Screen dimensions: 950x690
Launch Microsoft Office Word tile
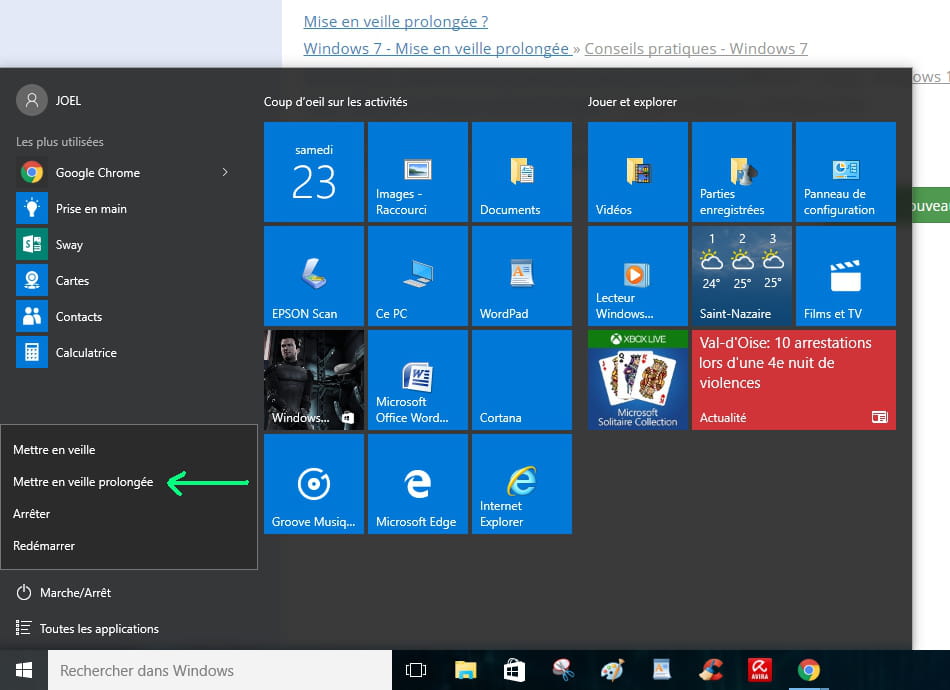point(417,380)
